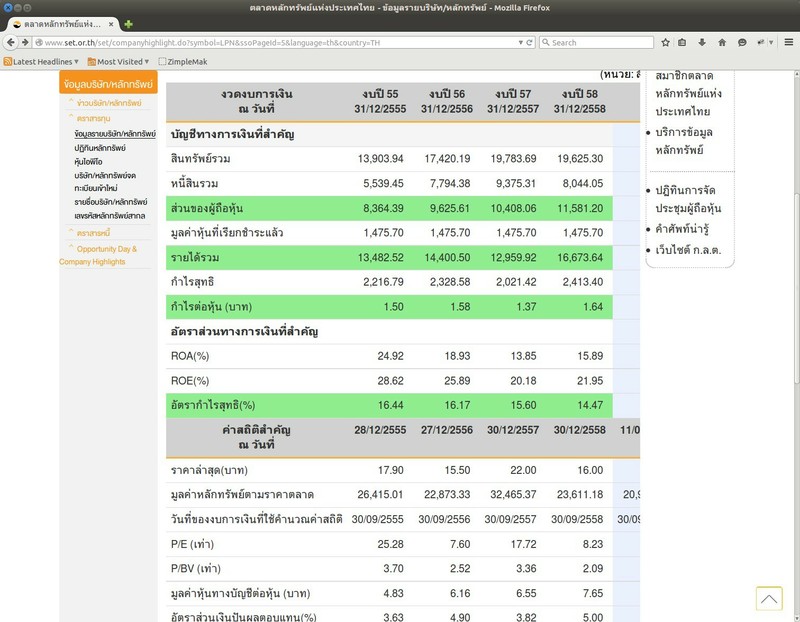Click the P/E (เท่า) row label
This screenshot has height=622, width=800.
click(x=192, y=544)
